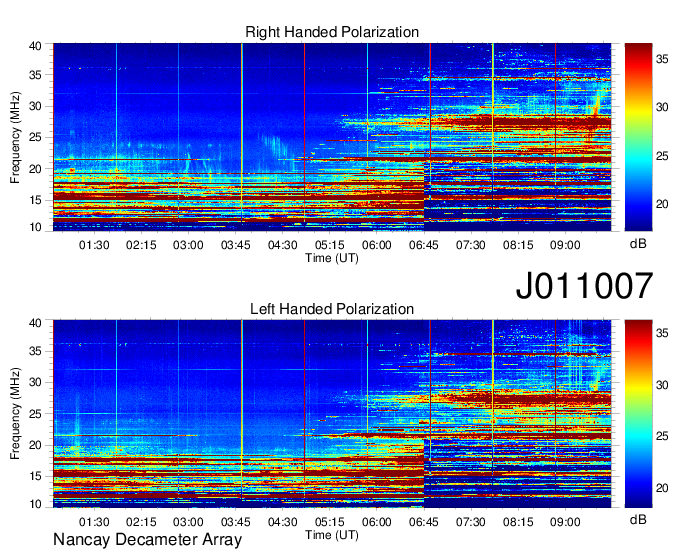Click the 35 MHz tick on the right-handed plot

tap(35, 75)
